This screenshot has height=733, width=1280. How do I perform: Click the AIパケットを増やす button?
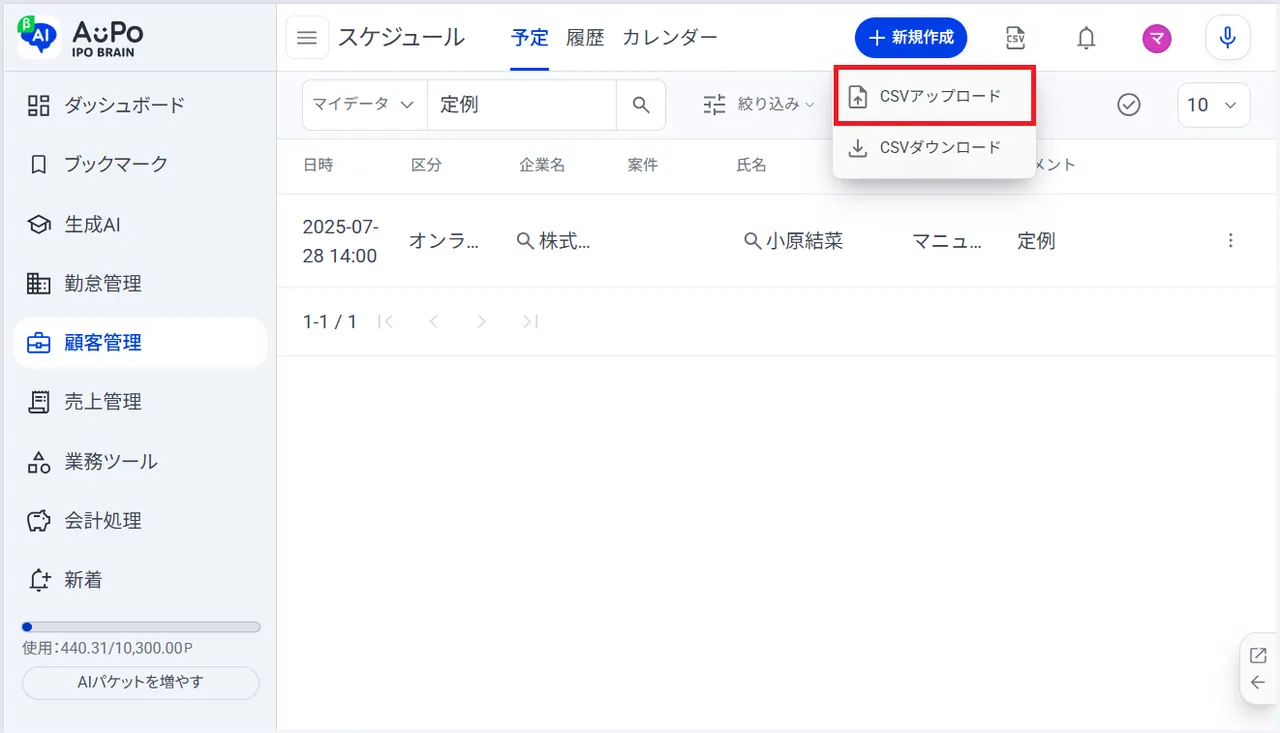coord(140,683)
